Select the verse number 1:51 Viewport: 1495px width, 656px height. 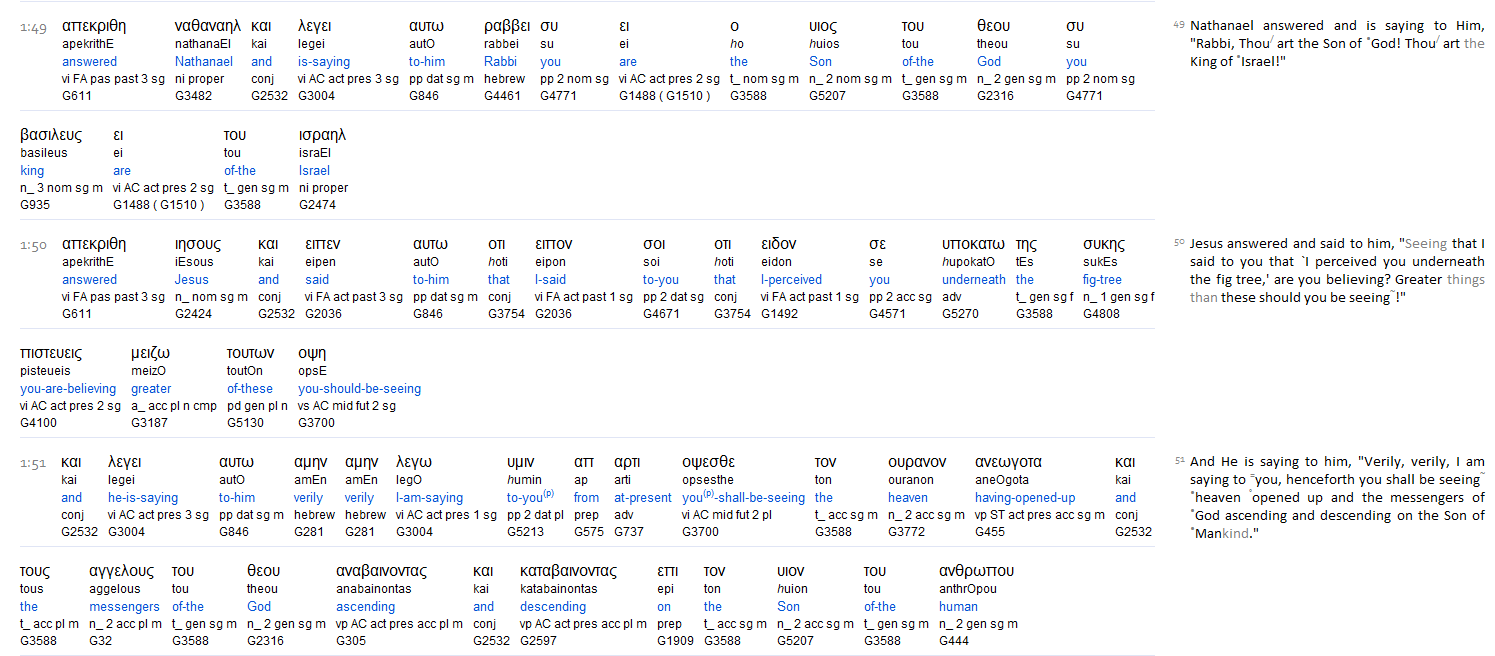click(33, 463)
